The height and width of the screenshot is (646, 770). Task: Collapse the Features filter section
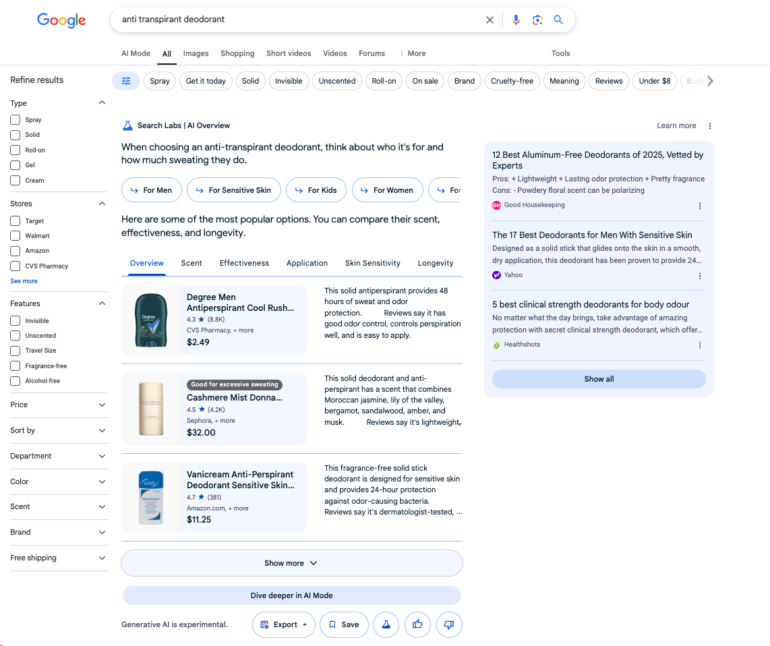(102, 303)
